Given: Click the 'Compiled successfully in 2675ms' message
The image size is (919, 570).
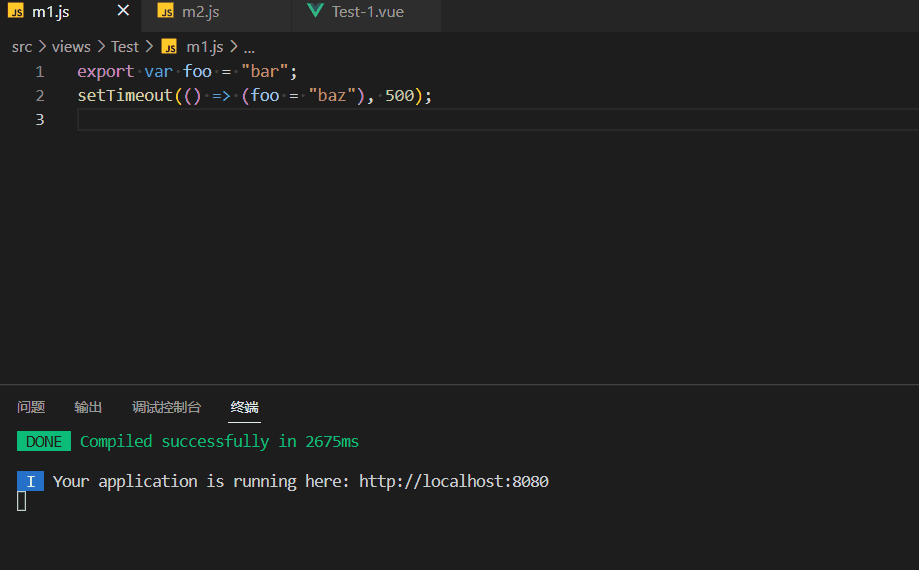Looking at the screenshot, I should pos(219,441).
